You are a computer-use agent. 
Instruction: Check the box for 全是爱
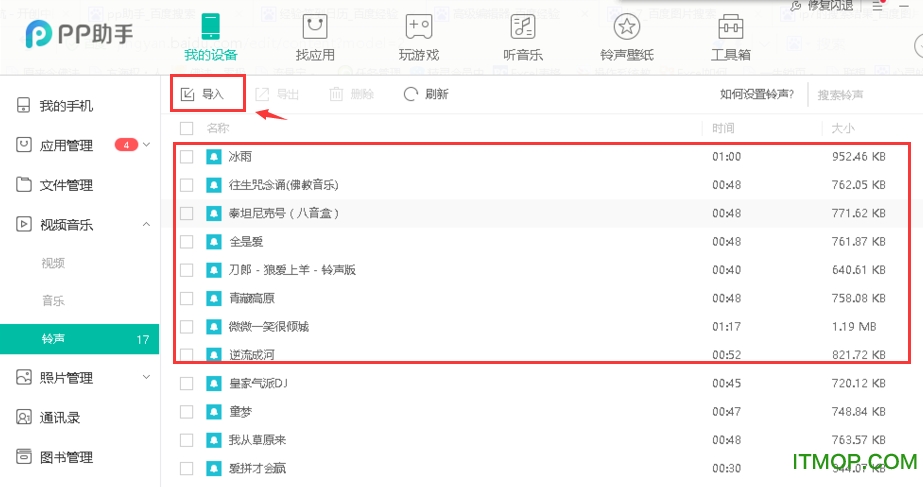coord(187,241)
